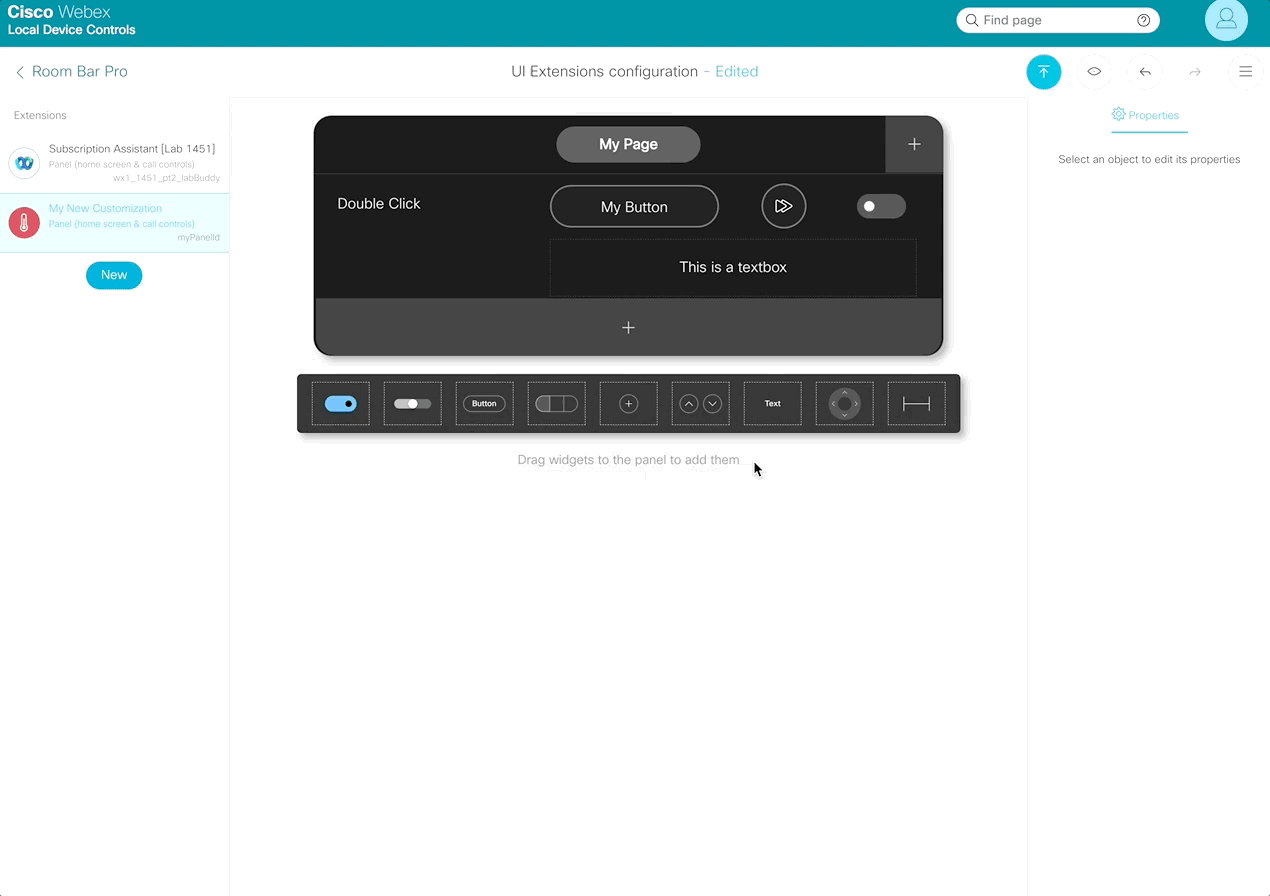
Task: Select the icon button widget in palette
Action: coord(628,404)
